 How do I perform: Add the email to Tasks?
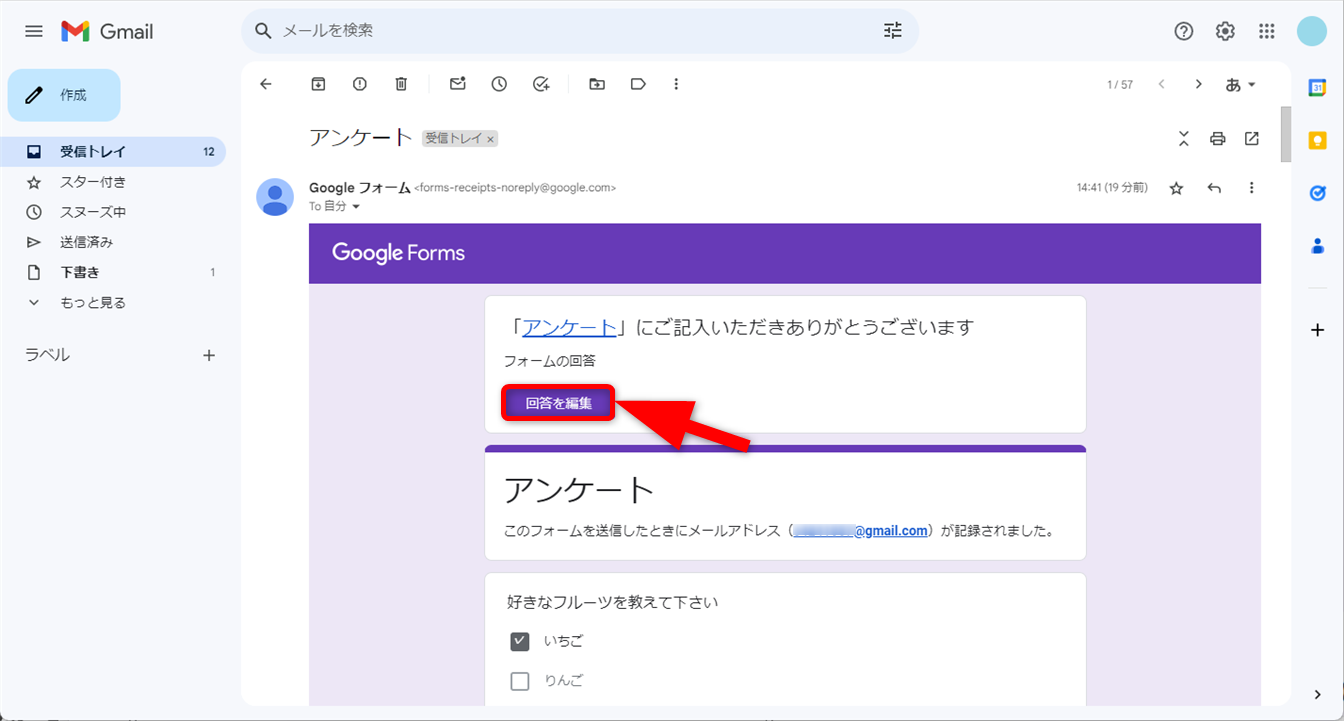point(541,84)
